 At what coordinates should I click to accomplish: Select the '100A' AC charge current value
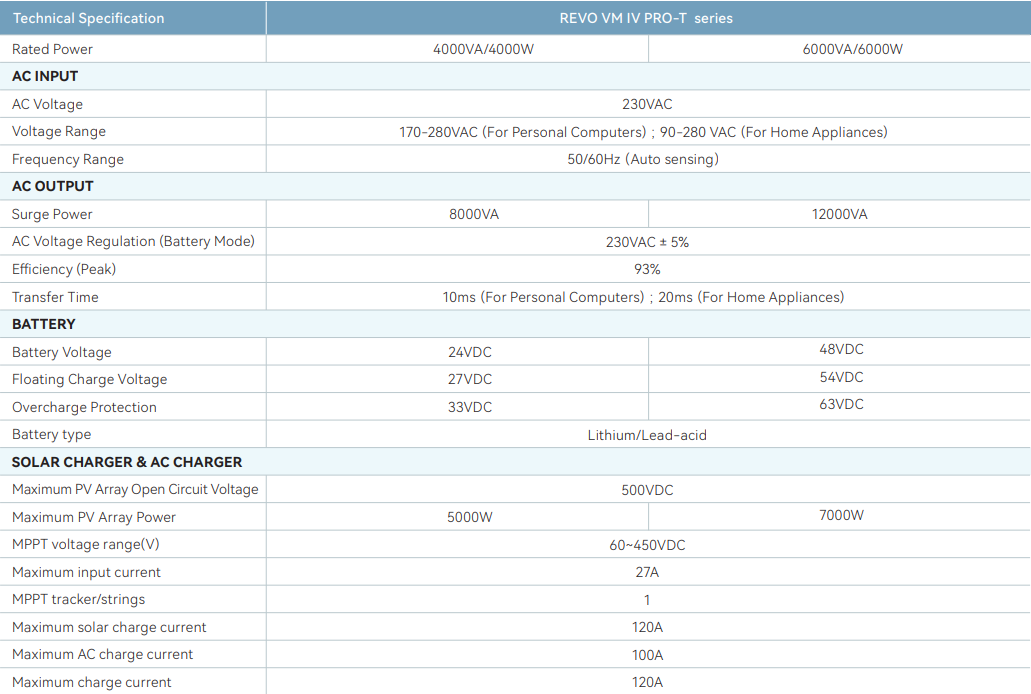pyautogui.click(x=647, y=655)
